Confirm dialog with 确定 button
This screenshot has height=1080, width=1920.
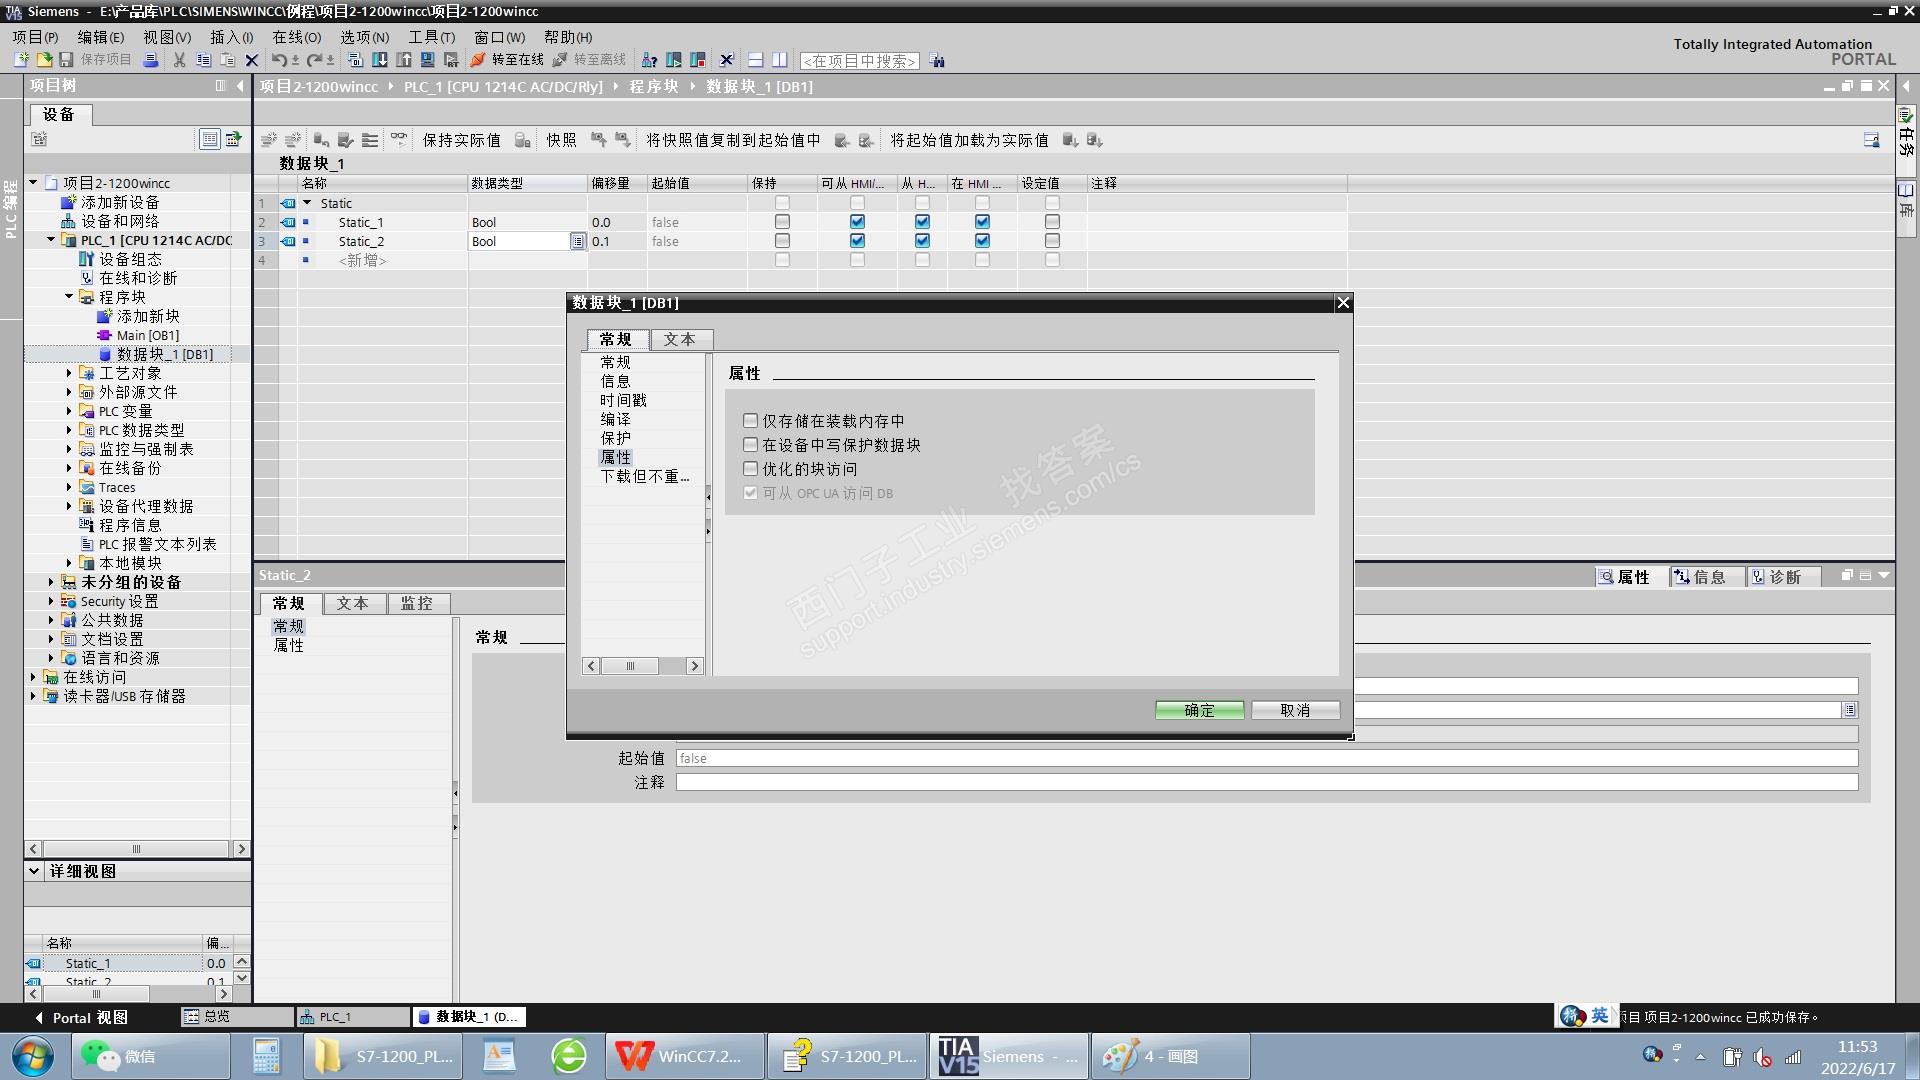click(1199, 710)
